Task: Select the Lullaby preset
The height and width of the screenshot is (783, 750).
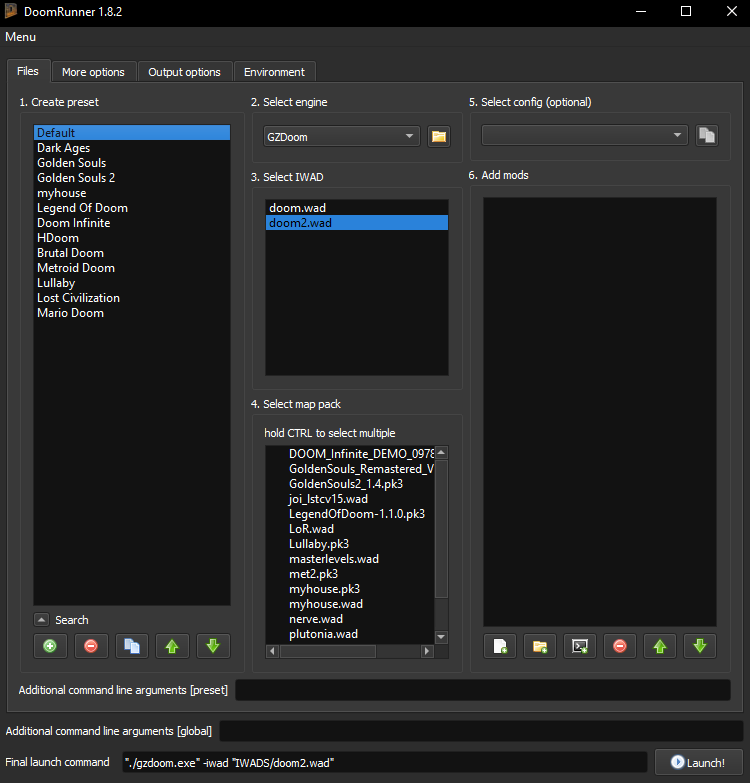Action: tap(132, 283)
